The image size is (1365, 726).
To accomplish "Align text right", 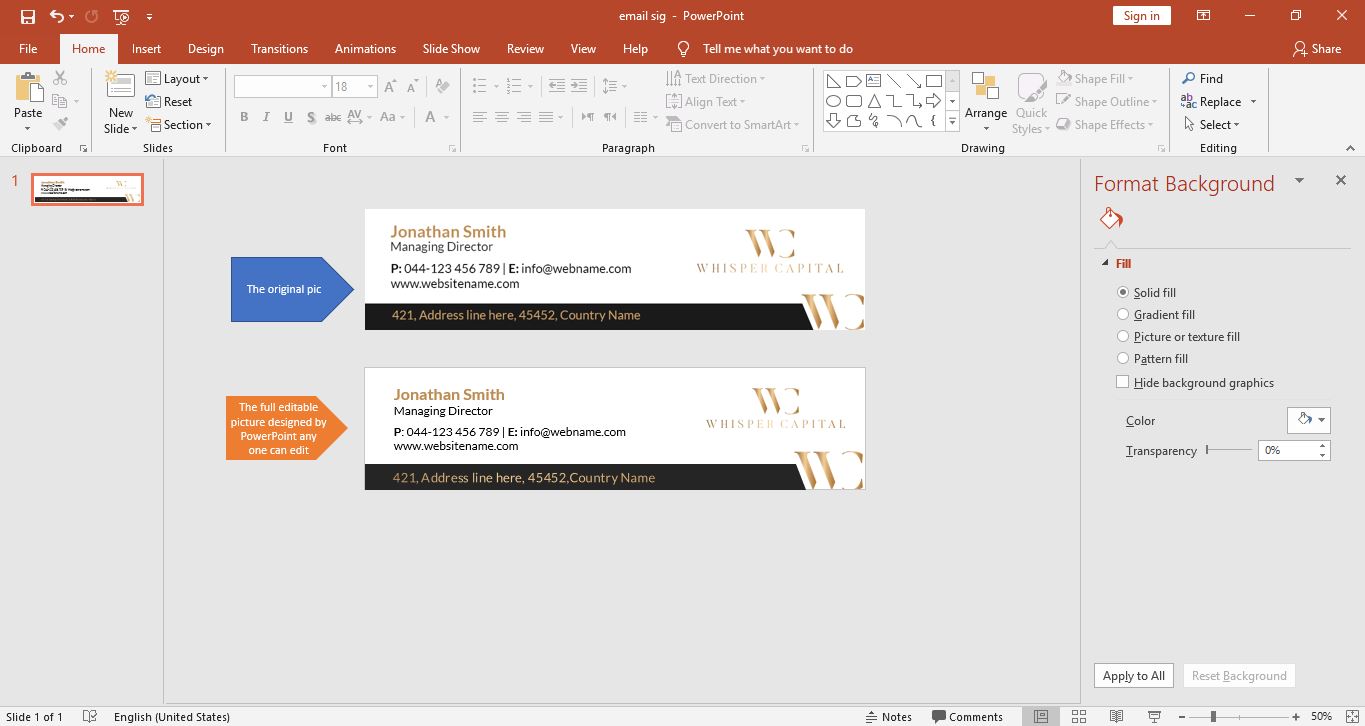I will [524, 117].
